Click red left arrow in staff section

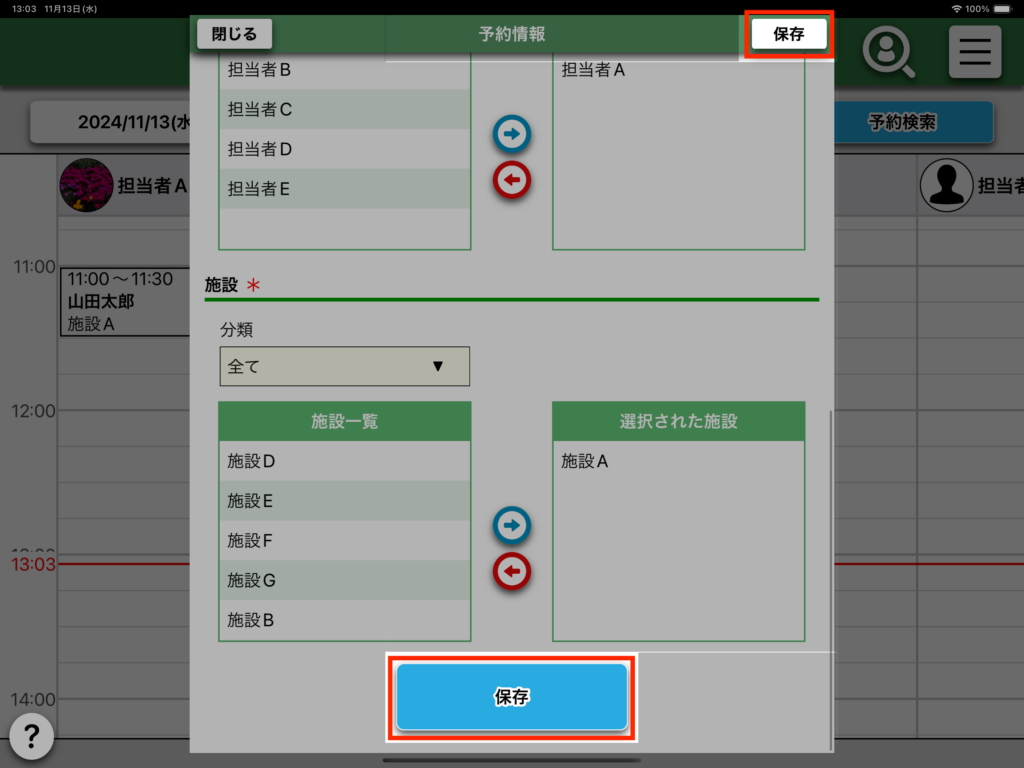[512, 180]
